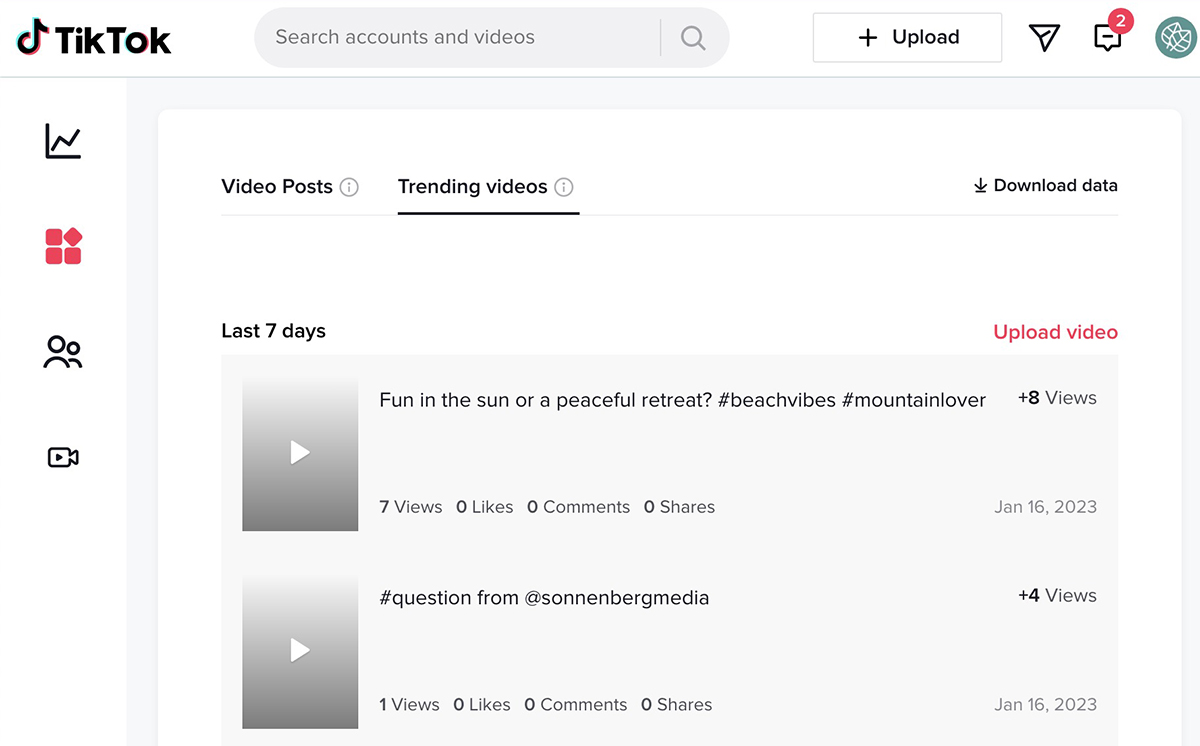Open the inbox notifications icon
The image size is (1200, 746).
click(x=1107, y=38)
